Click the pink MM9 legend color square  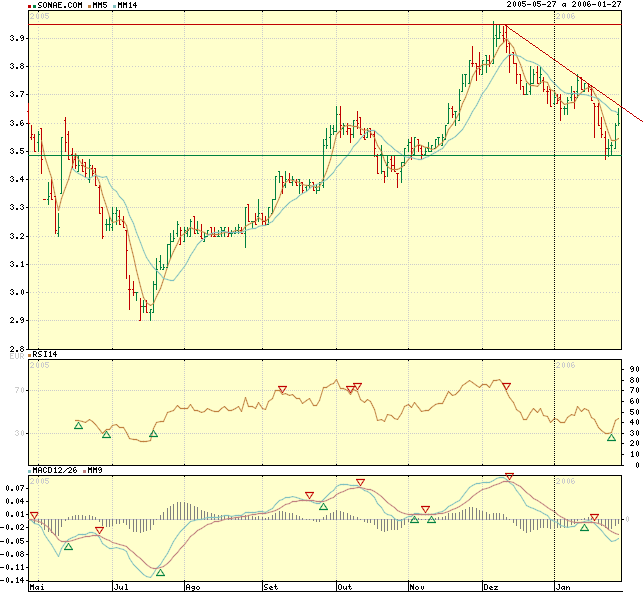[x=84, y=471]
